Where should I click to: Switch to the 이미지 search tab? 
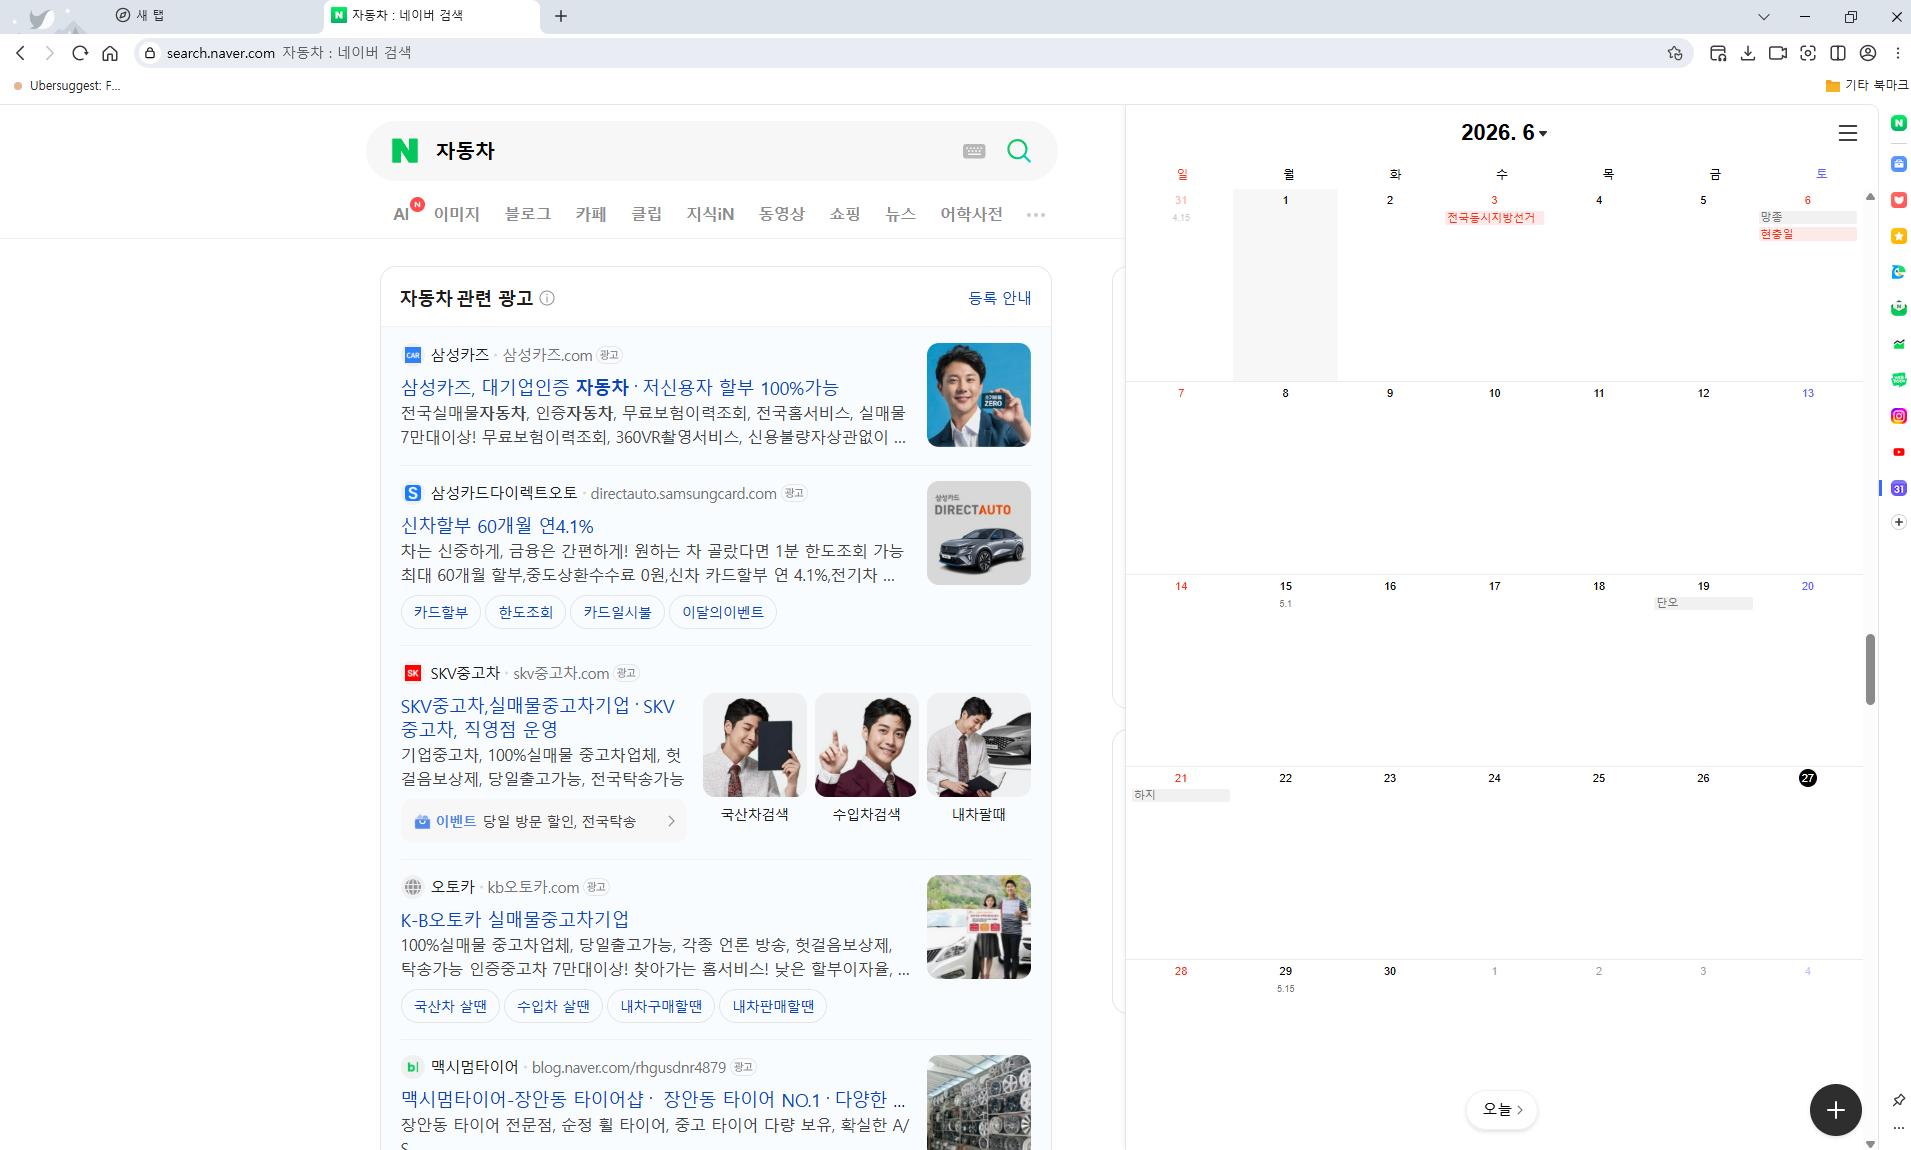[456, 214]
